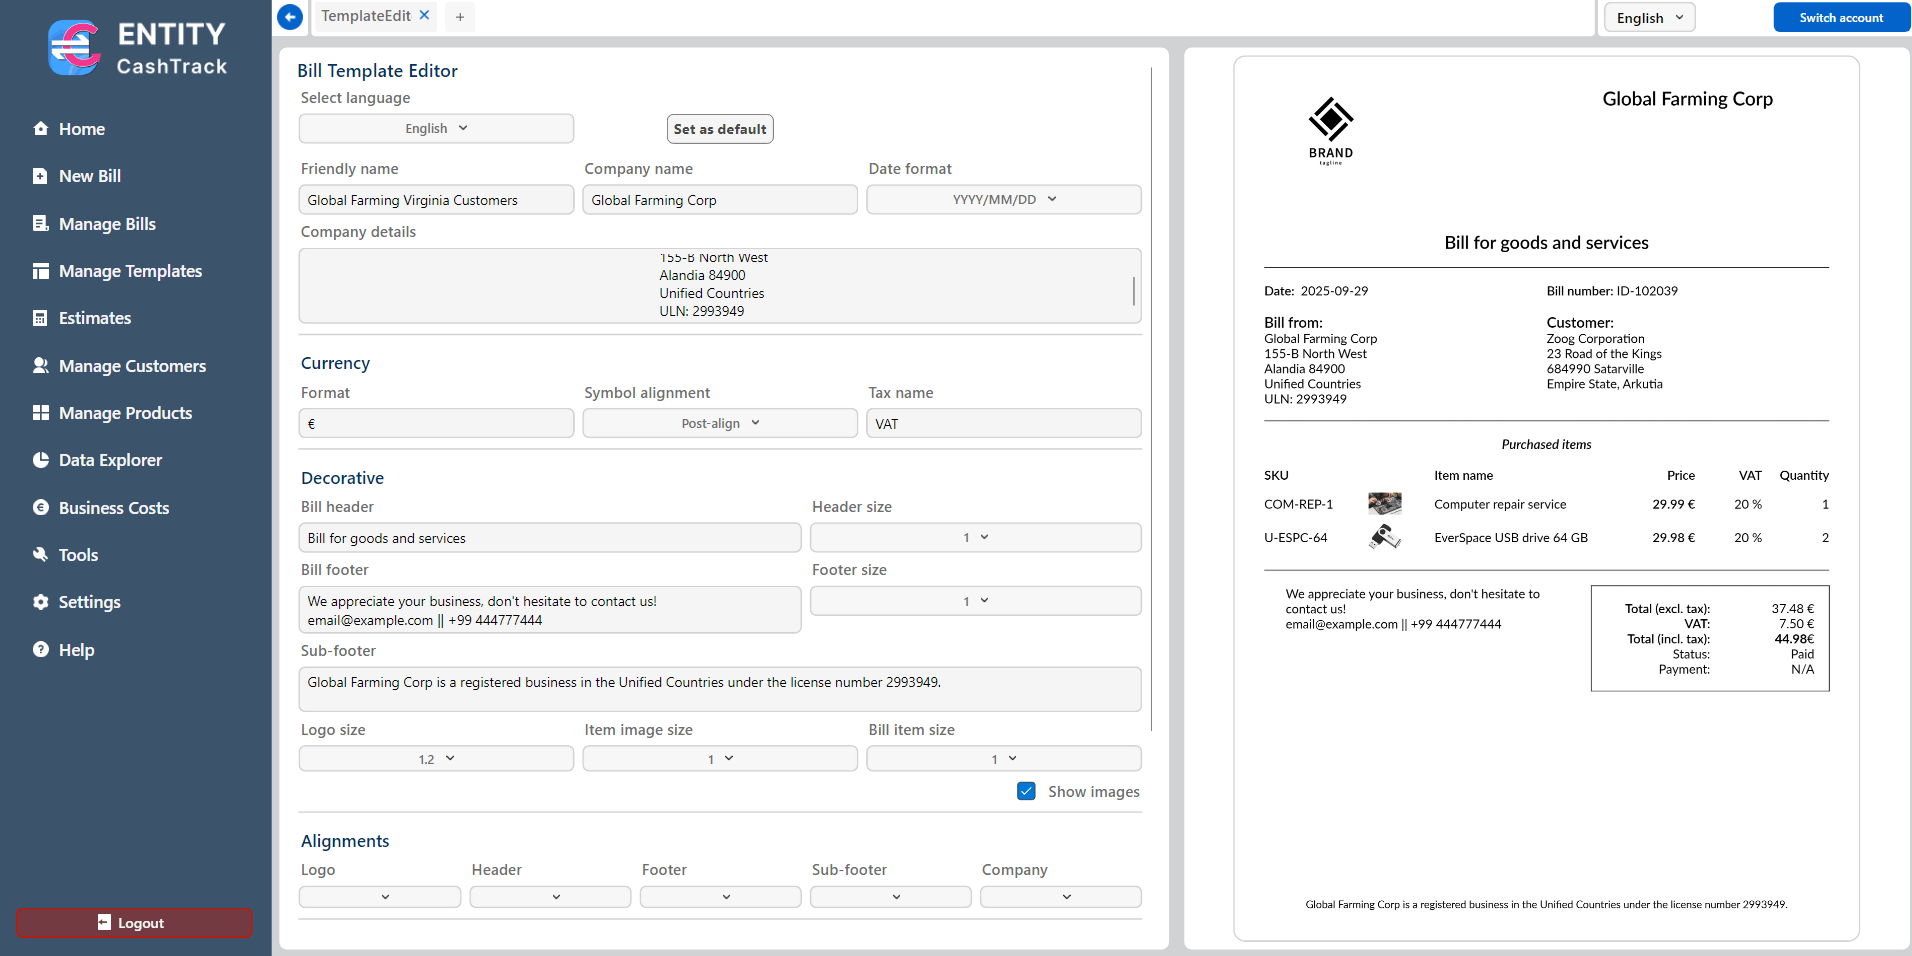Viewport: 1912px width, 956px height.
Task: Click the Company details scrollbar
Action: tap(1133, 291)
